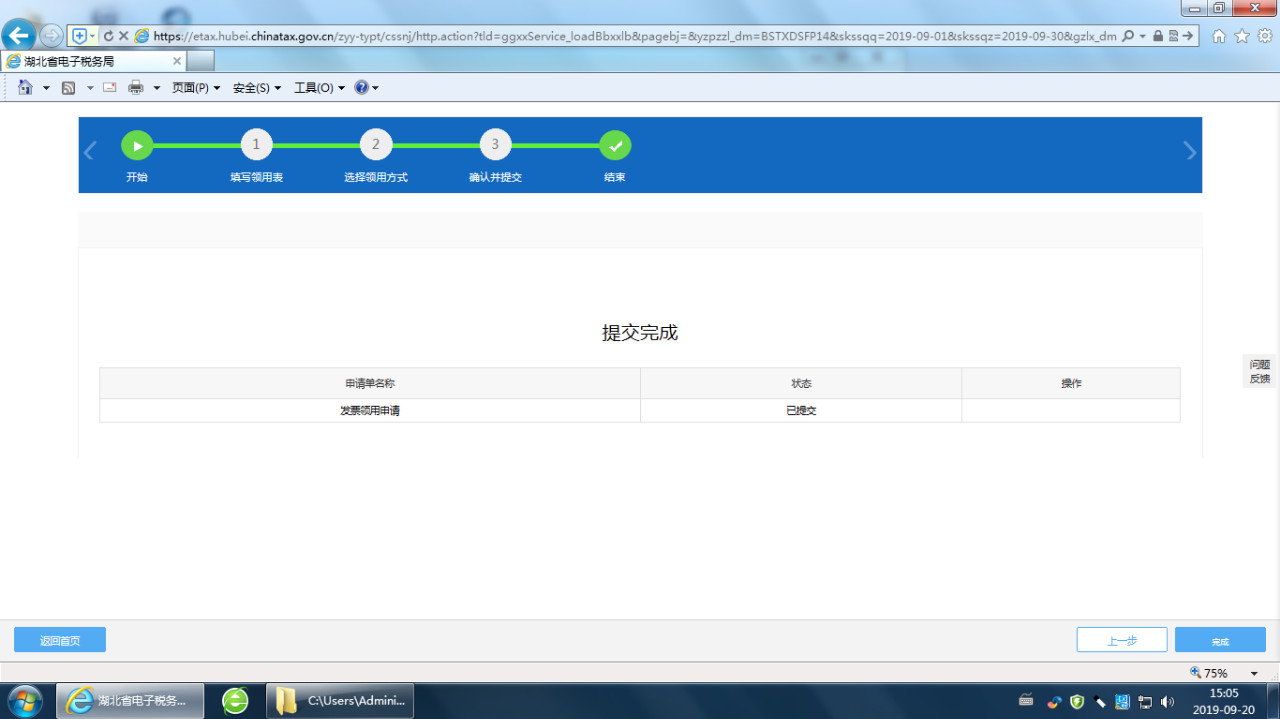Viewport: 1280px width, 719px height.
Task: Open the 页面(P) menu
Action: coord(196,88)
